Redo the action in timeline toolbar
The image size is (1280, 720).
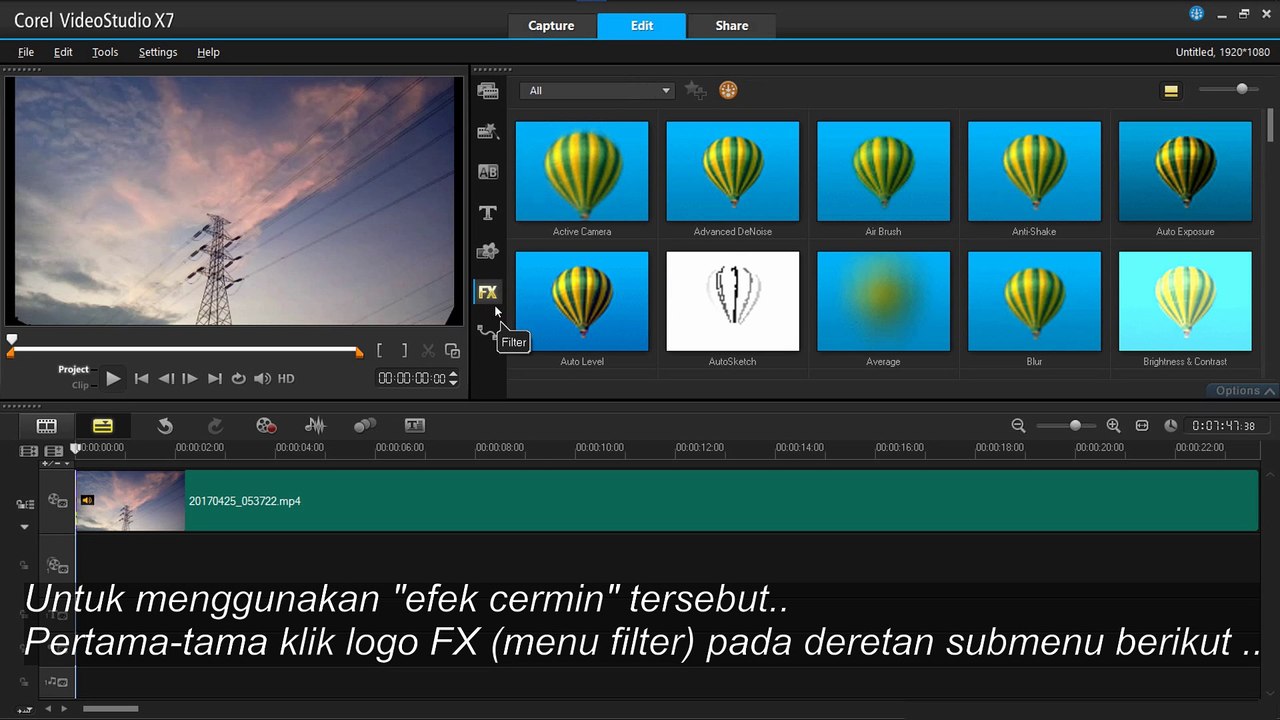pyautogui.click(x=215, y=425)
